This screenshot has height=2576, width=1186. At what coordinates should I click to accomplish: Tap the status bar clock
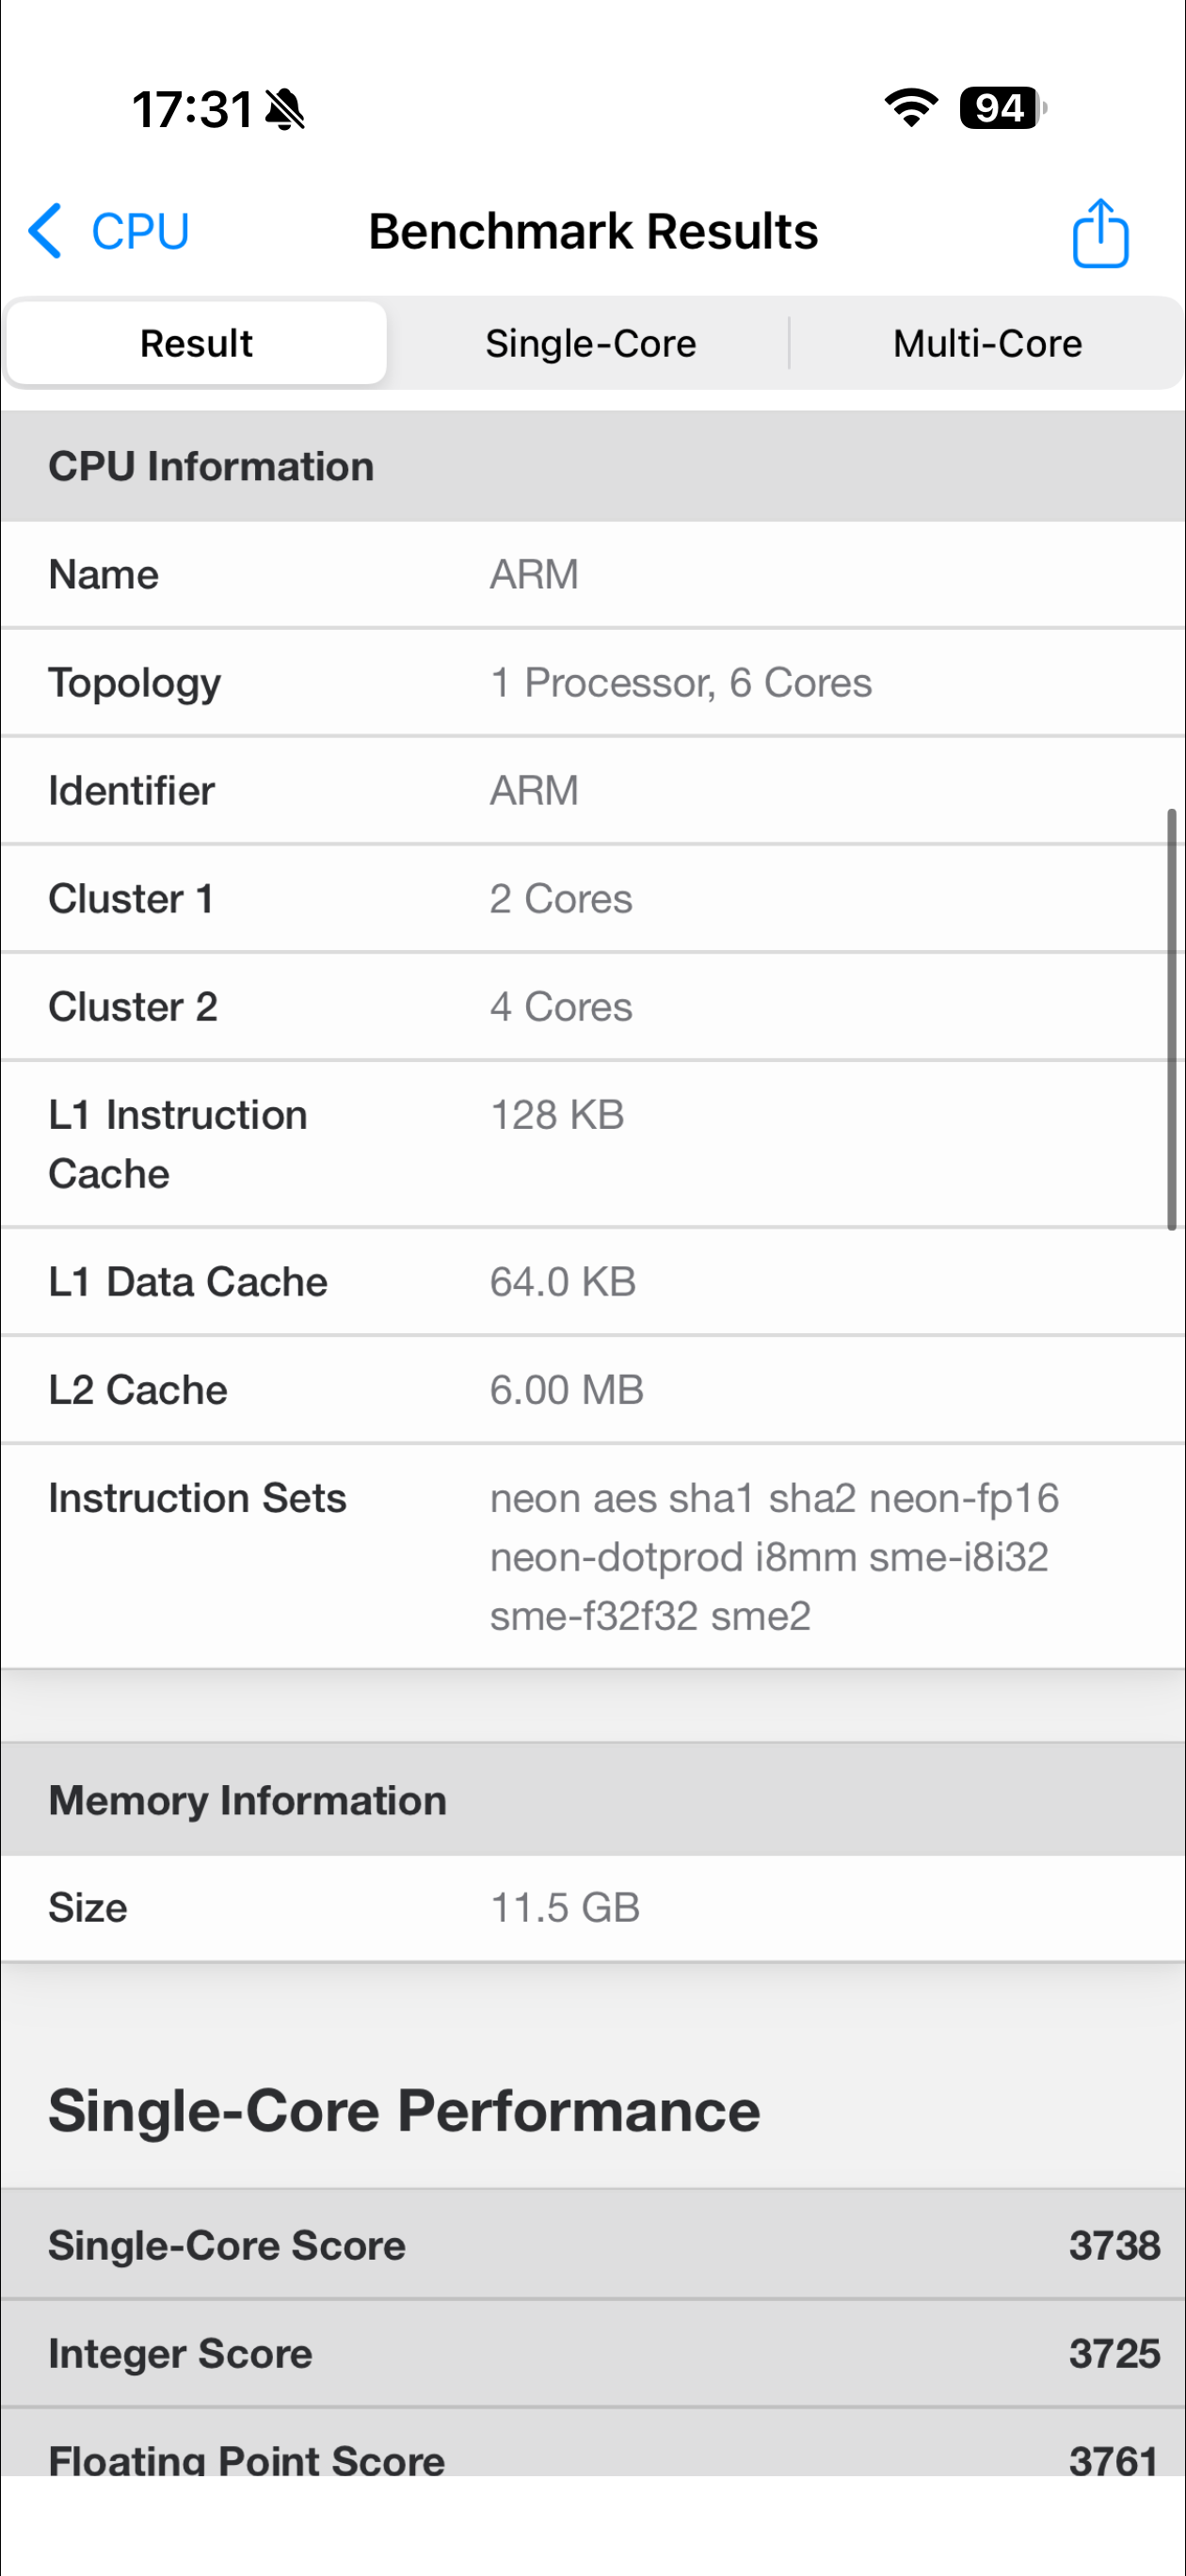click(192, 109)
